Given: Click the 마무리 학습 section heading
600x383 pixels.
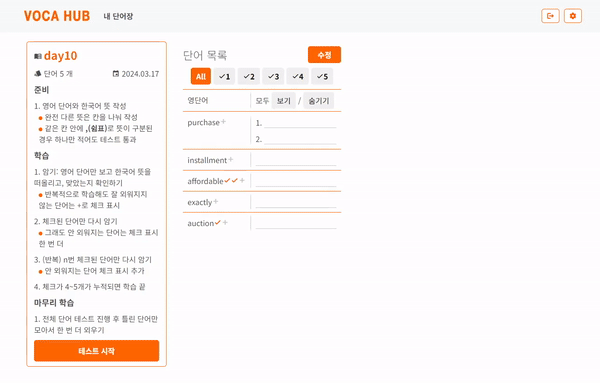Looking at the screenshot, I should tap(54, 303).
